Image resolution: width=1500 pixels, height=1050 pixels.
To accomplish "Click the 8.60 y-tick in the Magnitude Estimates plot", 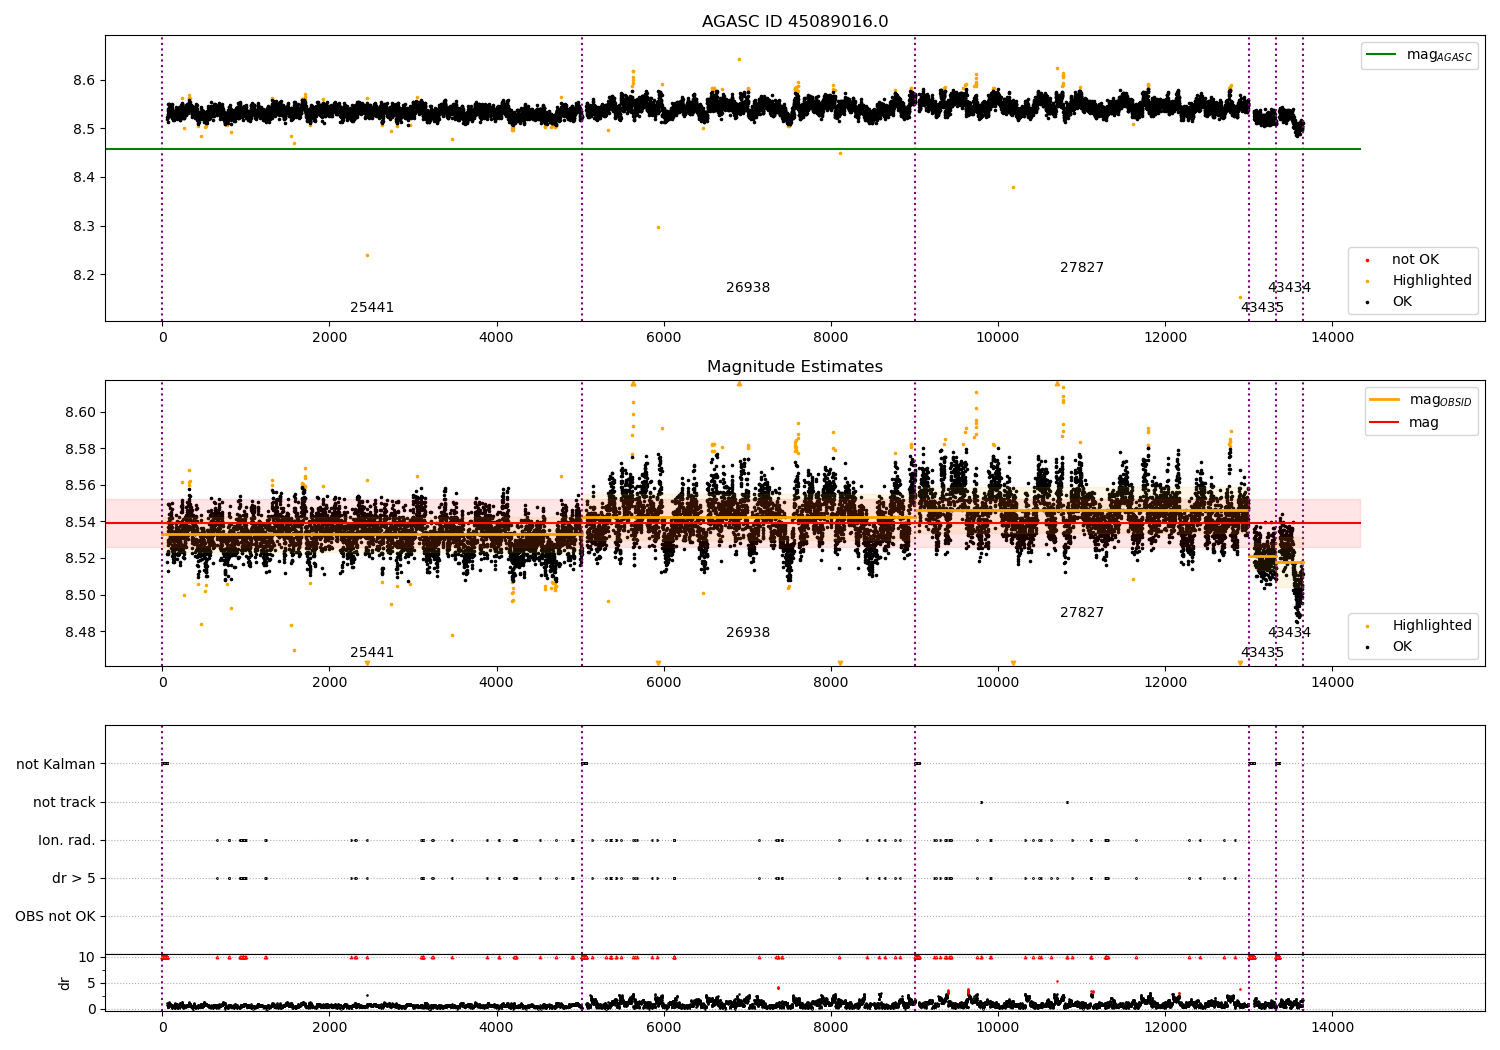I will point(80,412).
